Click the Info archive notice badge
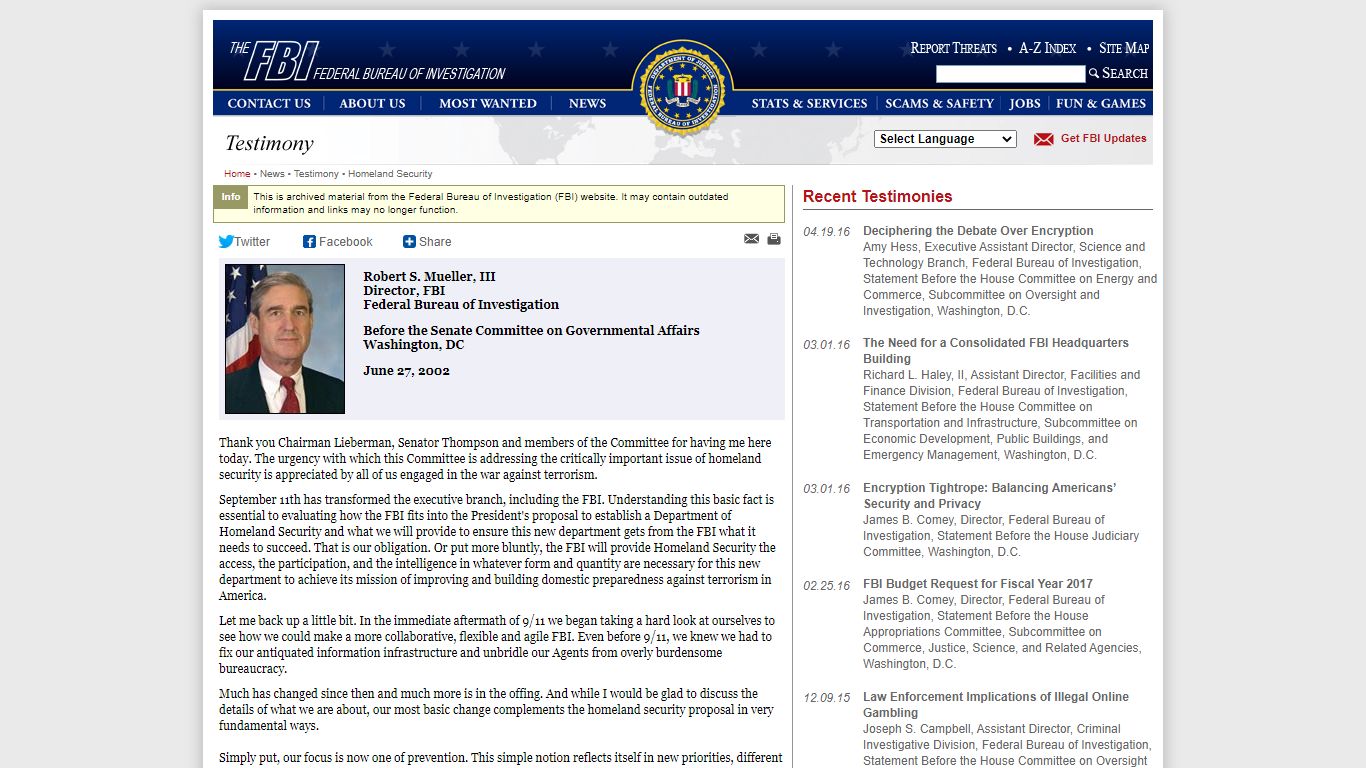The height and width of the screenshot is (768, 1366). point(231,197)
